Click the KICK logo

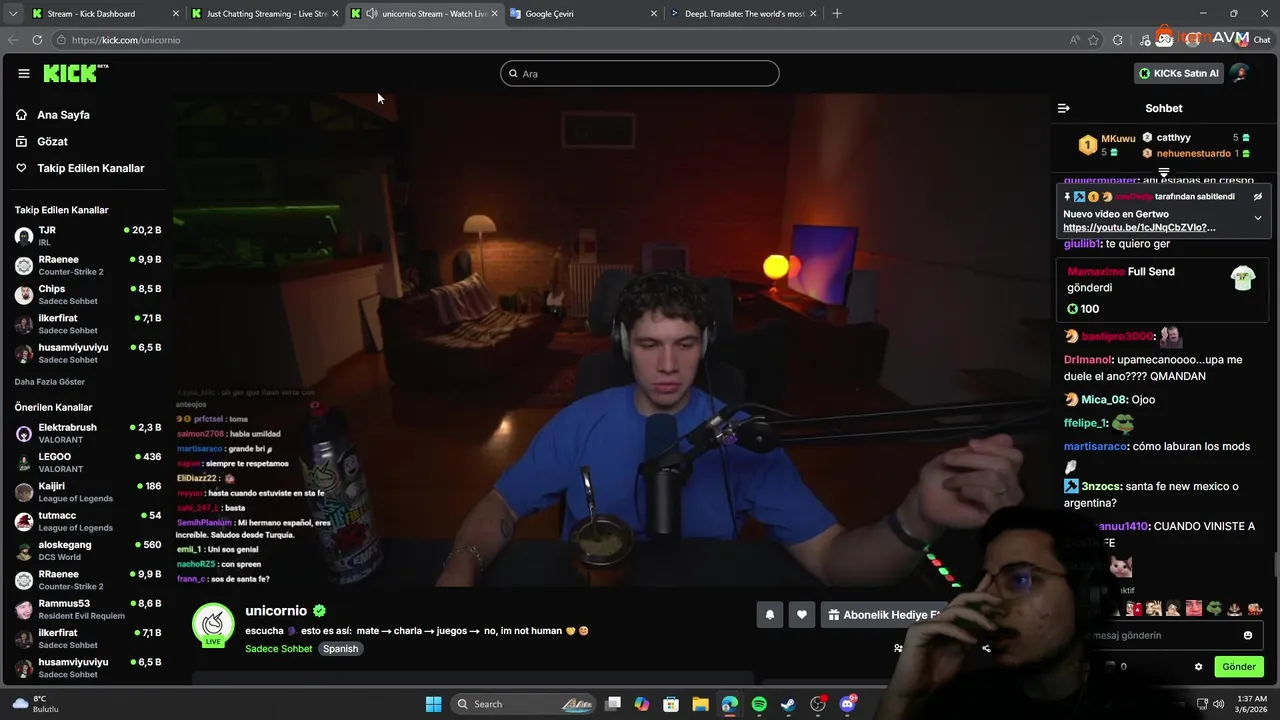[x=75, y=73]
